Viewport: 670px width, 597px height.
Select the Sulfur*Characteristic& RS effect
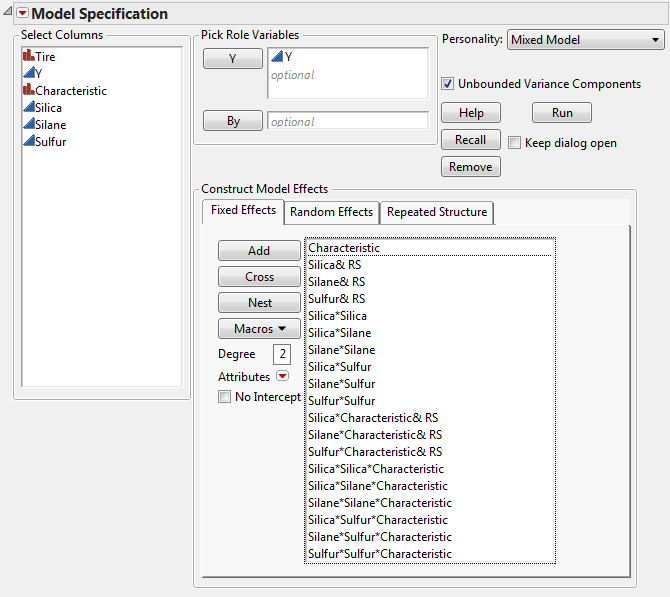(430, 452)
